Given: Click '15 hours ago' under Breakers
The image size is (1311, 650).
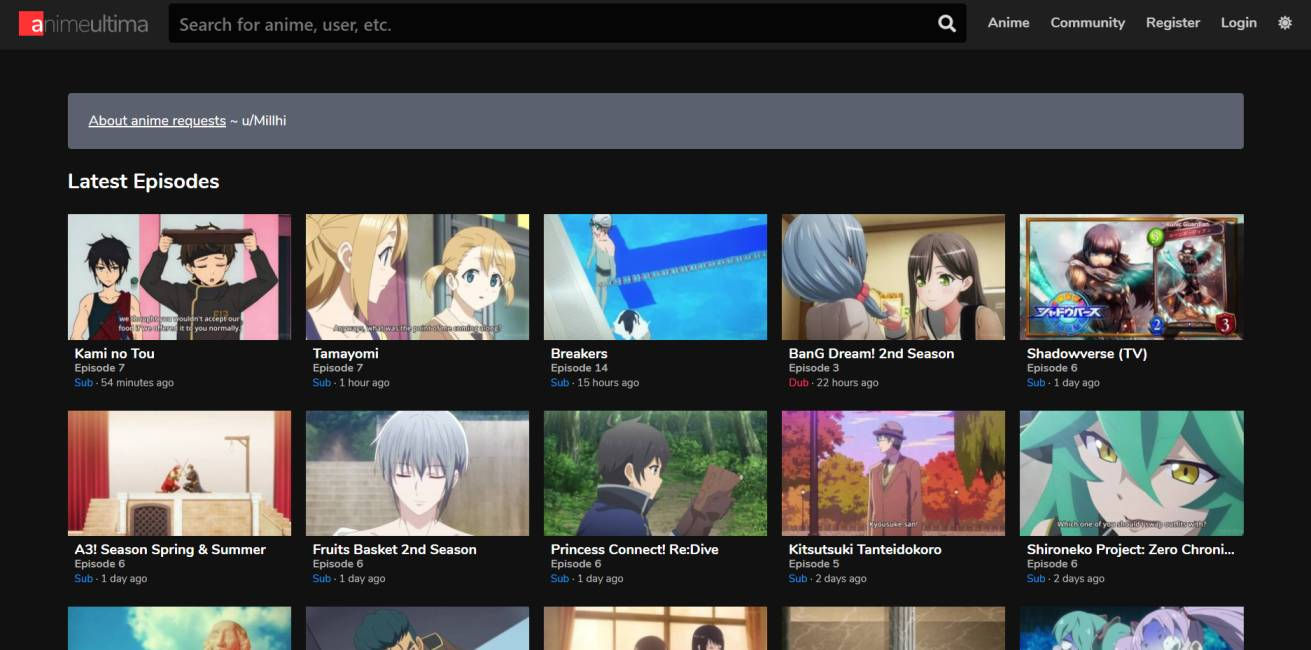Looking at the screenshot, I should pyautogui.click(x=608, y=383).
